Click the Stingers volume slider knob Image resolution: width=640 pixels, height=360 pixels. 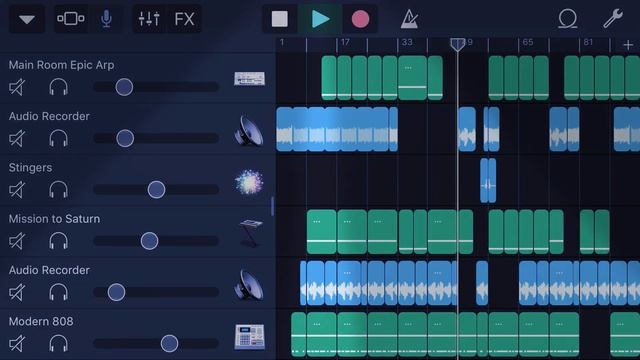coord(156,190)
